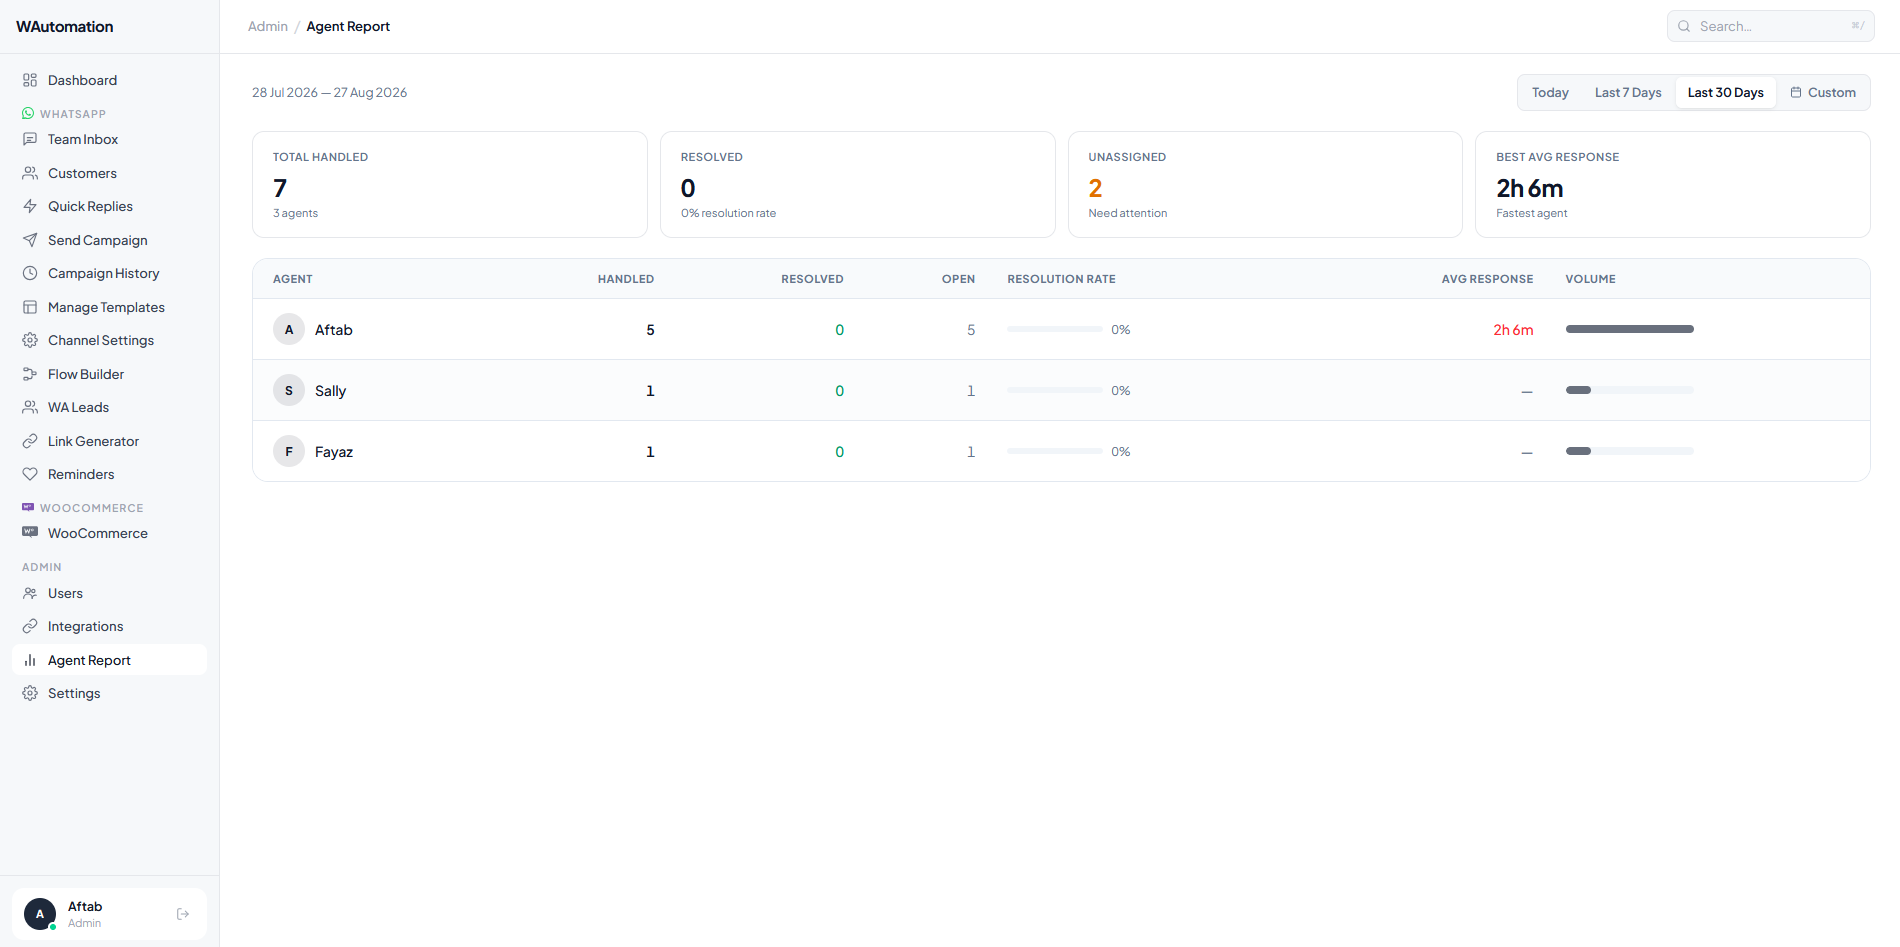Screen dimensions: 1900x947
Task: Open the Custom date range picker
Action: (1823, 93)
